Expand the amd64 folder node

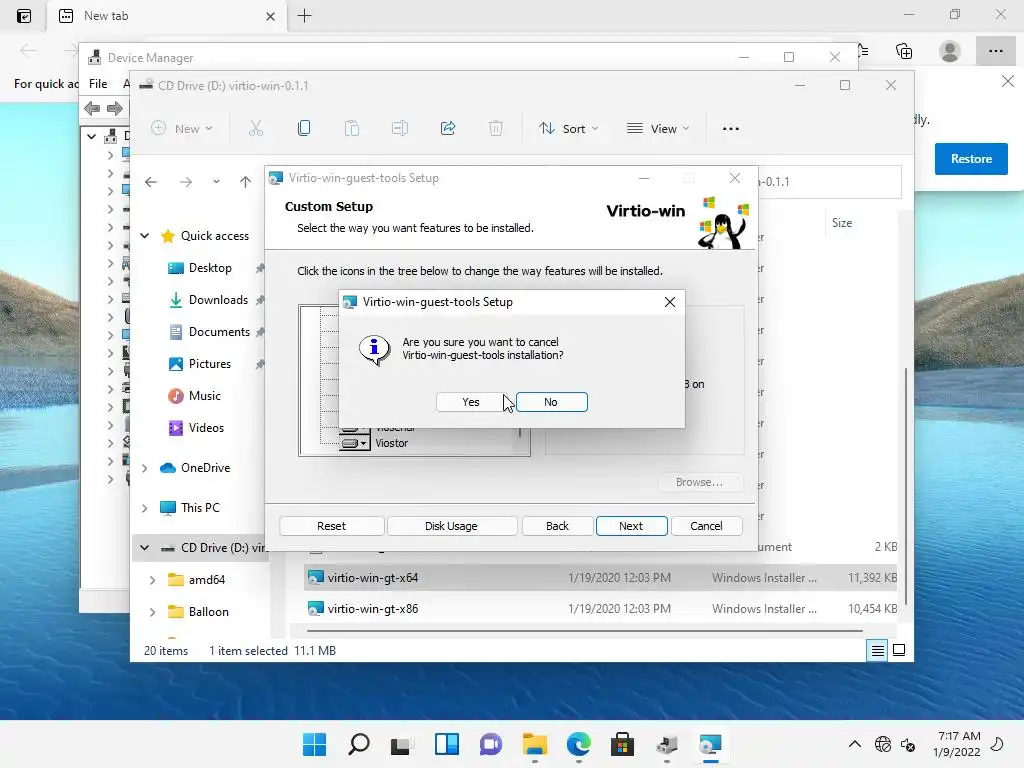(x=152, y=579)
